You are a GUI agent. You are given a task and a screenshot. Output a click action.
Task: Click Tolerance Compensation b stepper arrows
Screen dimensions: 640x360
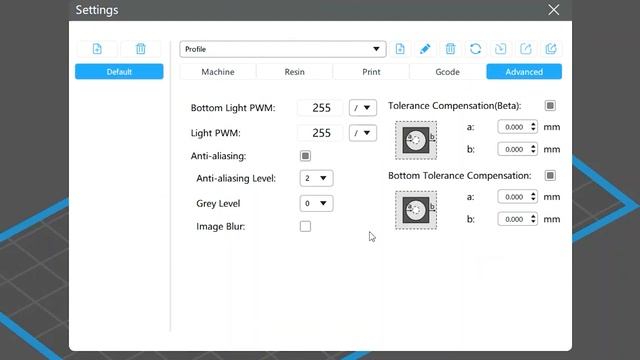(533, 149)
